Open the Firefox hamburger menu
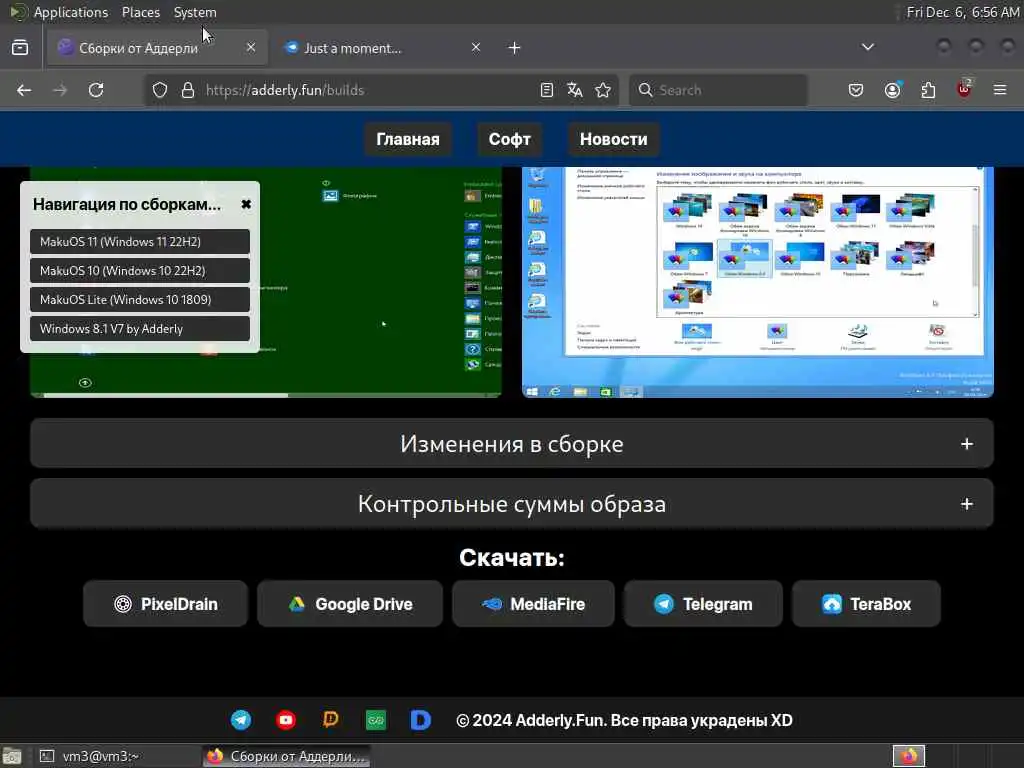 coord(1000,90)
